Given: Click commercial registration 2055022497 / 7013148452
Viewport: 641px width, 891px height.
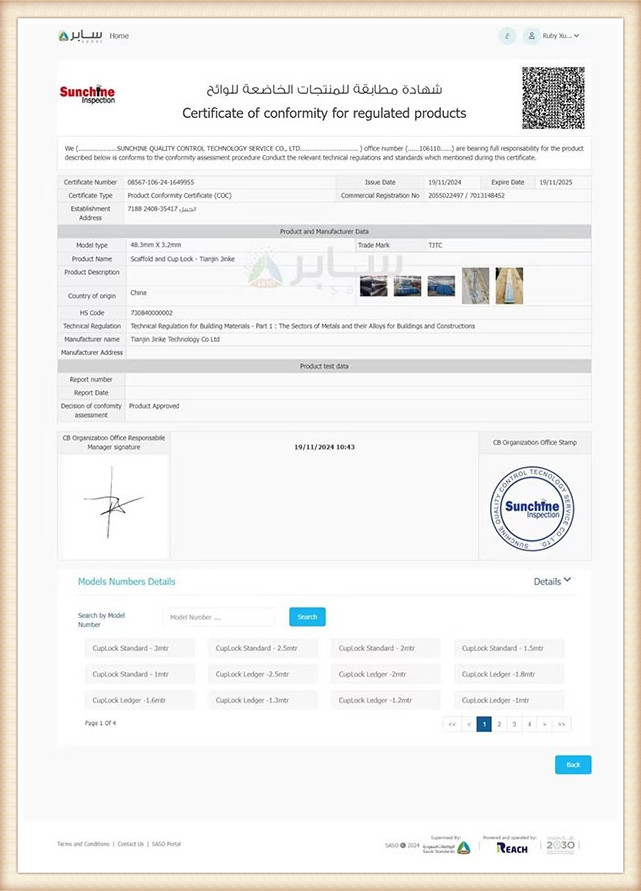Looking at the screenshot, I should [467, 195].
